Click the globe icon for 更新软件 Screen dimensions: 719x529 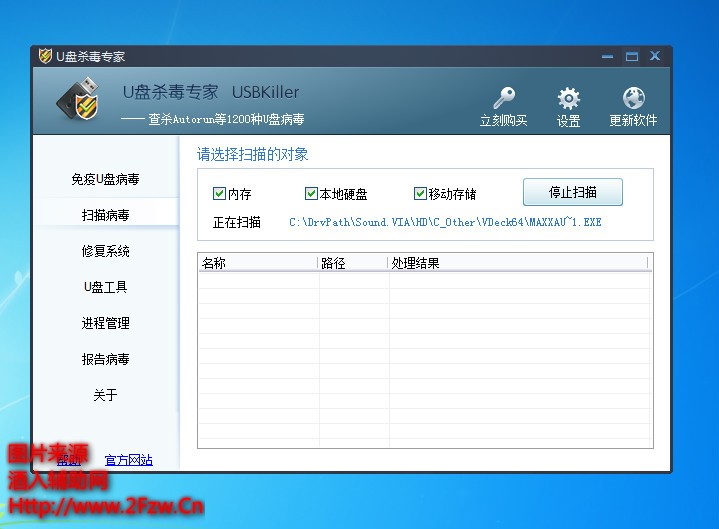[x=633, y=98]
